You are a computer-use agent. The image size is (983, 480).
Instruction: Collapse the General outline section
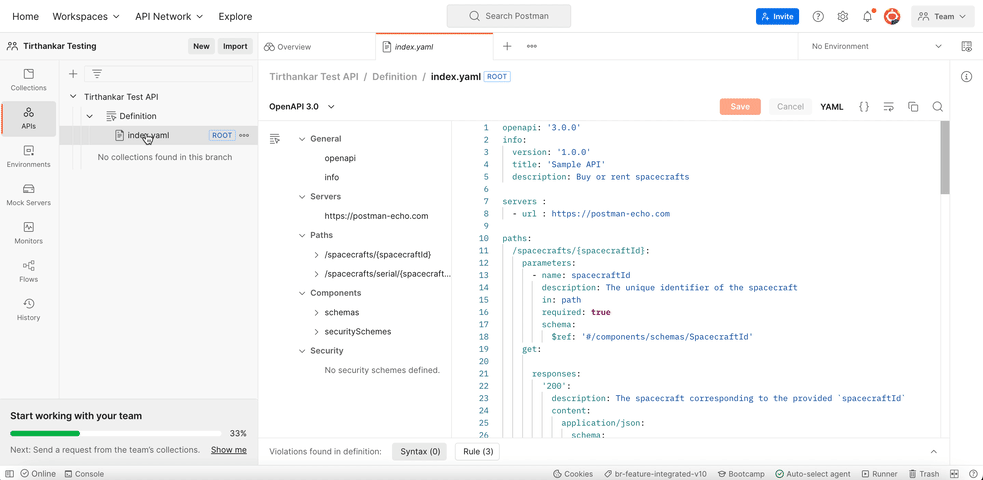point(302,139)
